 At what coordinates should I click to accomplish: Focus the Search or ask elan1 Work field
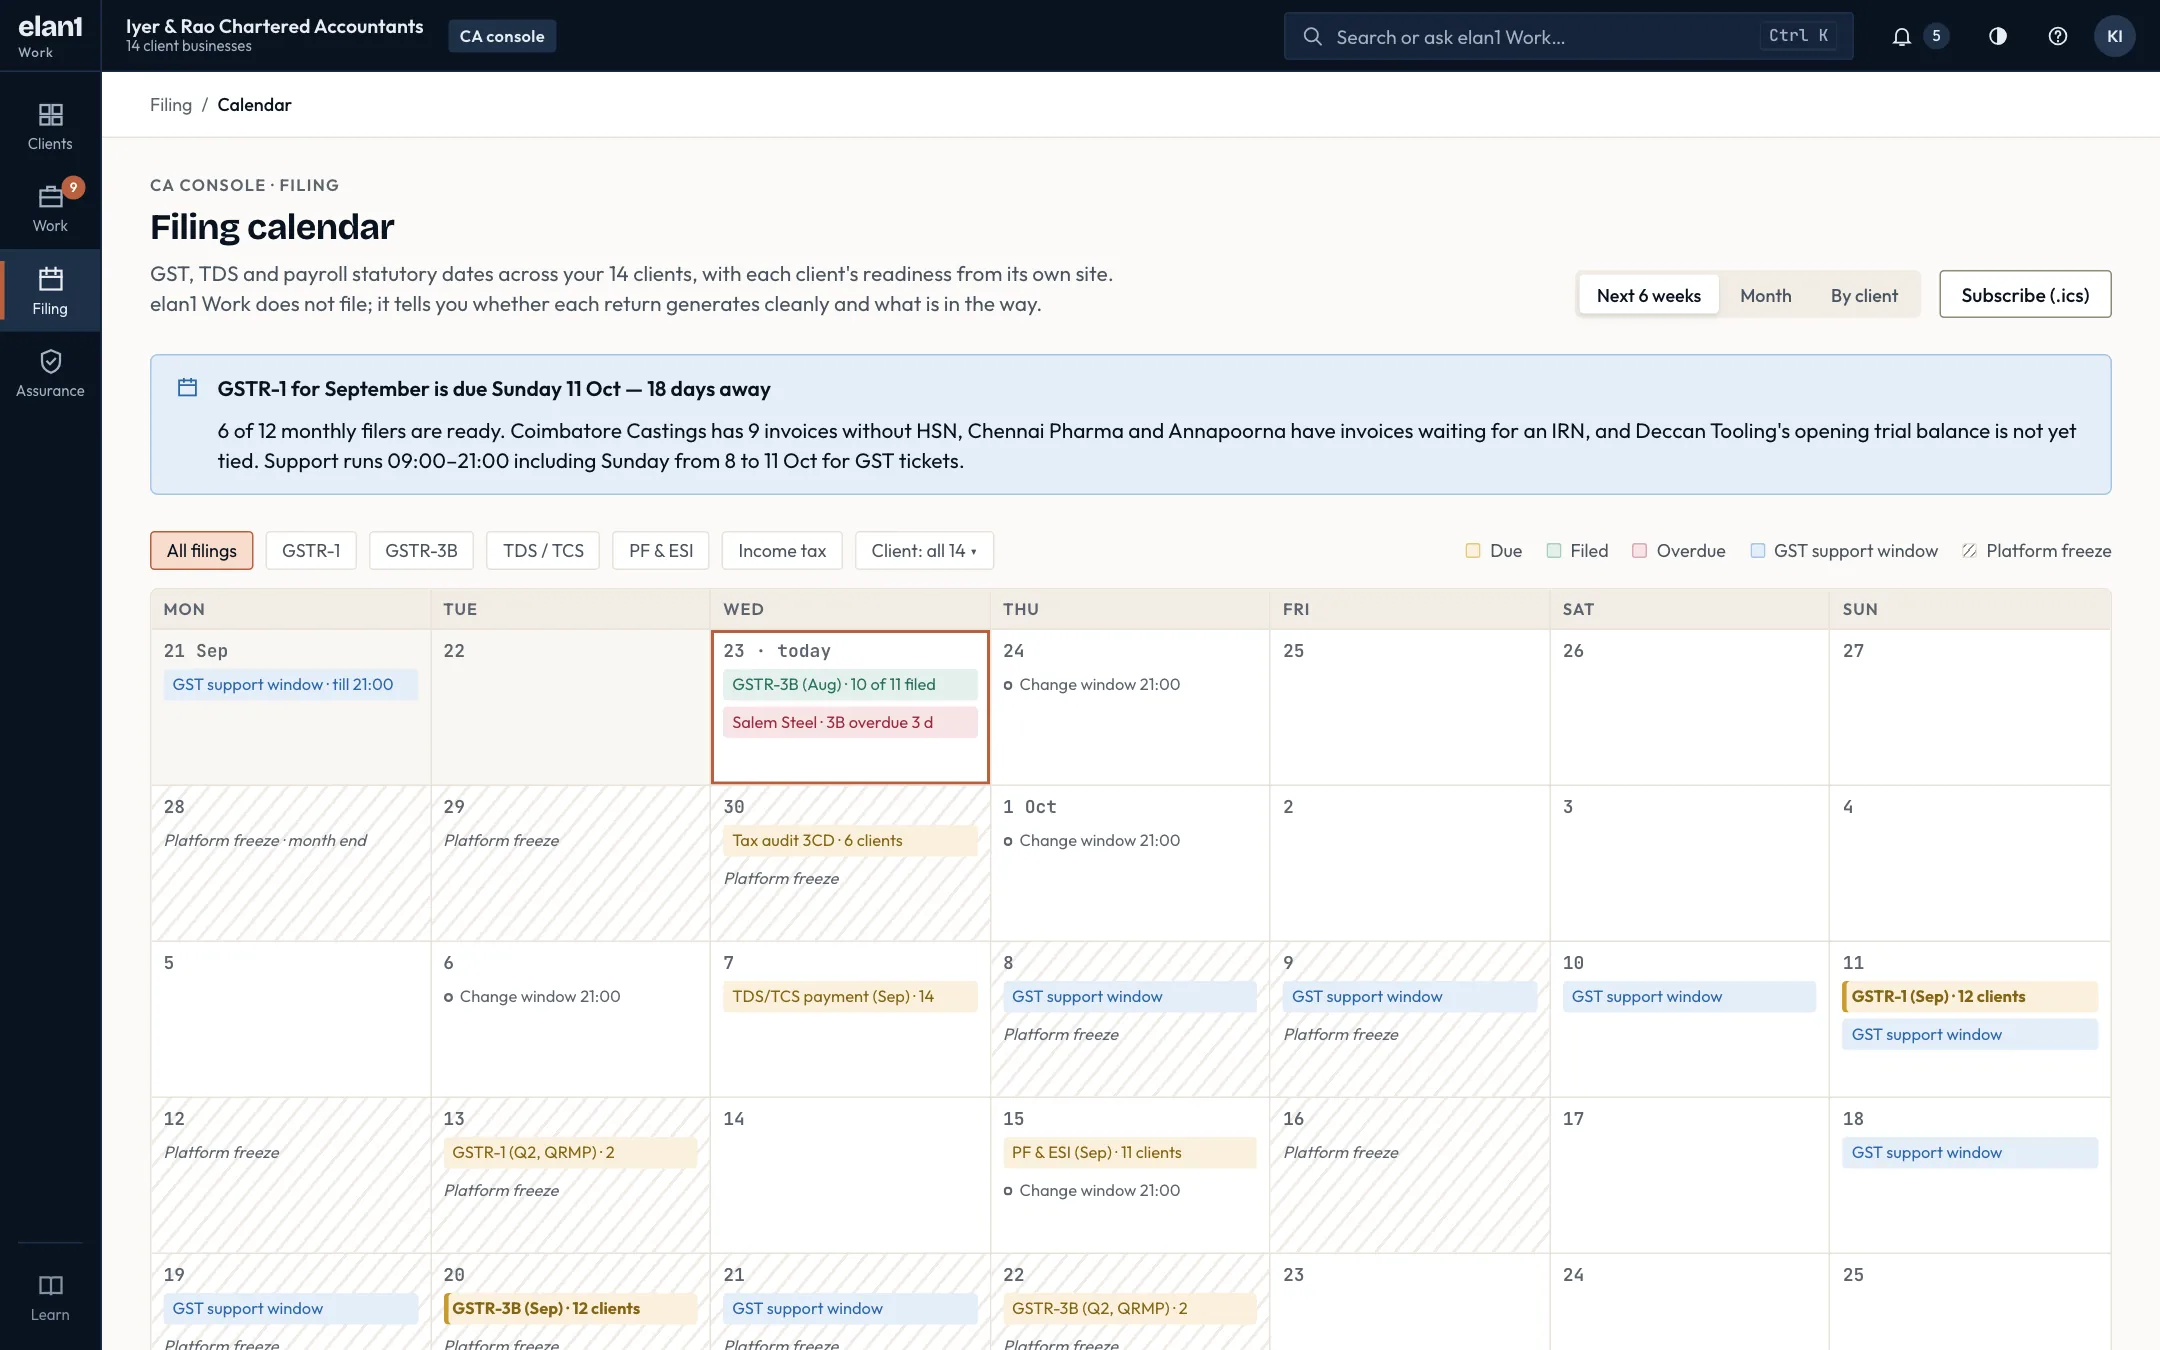tap(1568, 36)
